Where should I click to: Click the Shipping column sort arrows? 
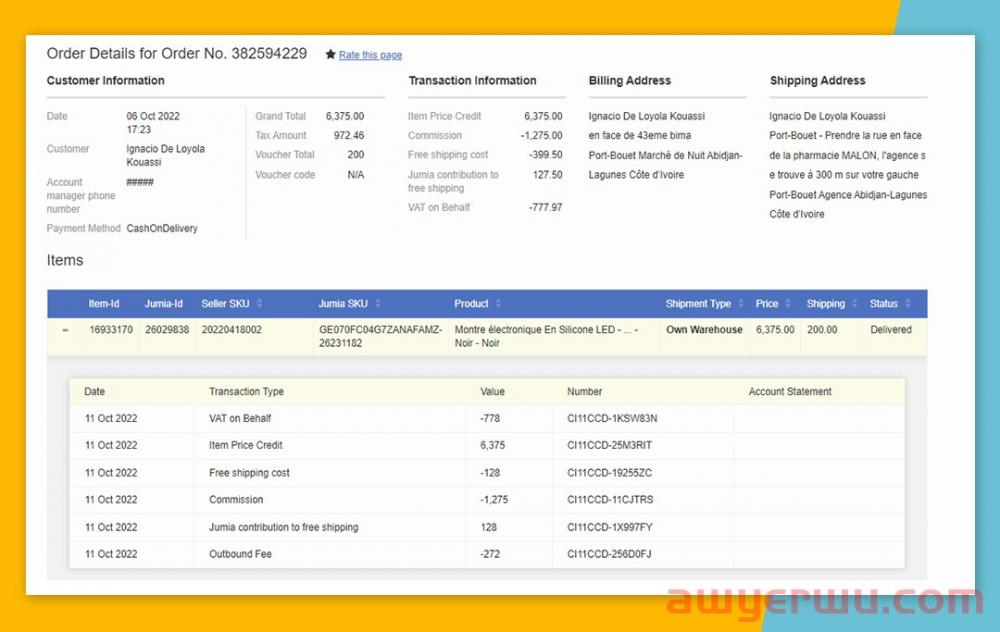point(855,304)
